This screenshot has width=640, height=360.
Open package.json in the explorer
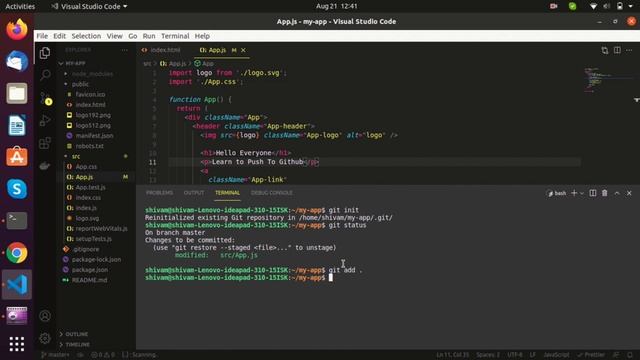[x=90, y=270]
